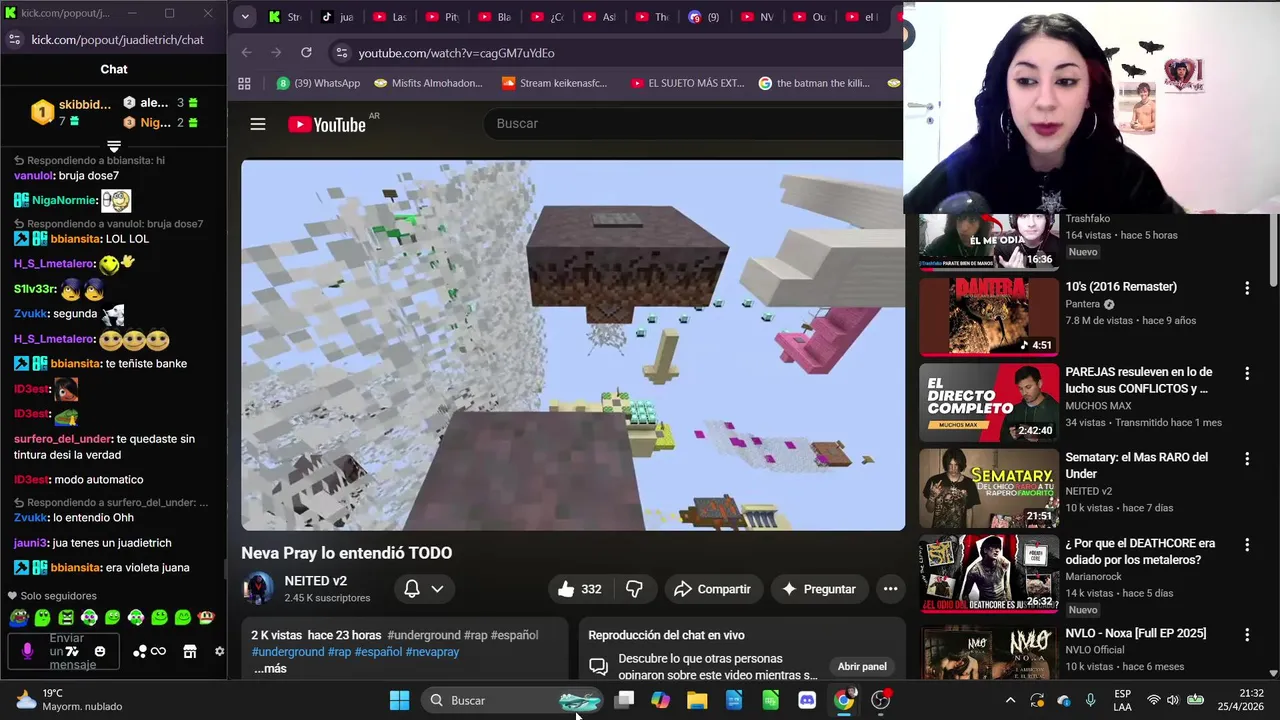Open the emoji picker in Kick chat
The width and height of the screenshot is (1280, 720).
coord(99,651)
